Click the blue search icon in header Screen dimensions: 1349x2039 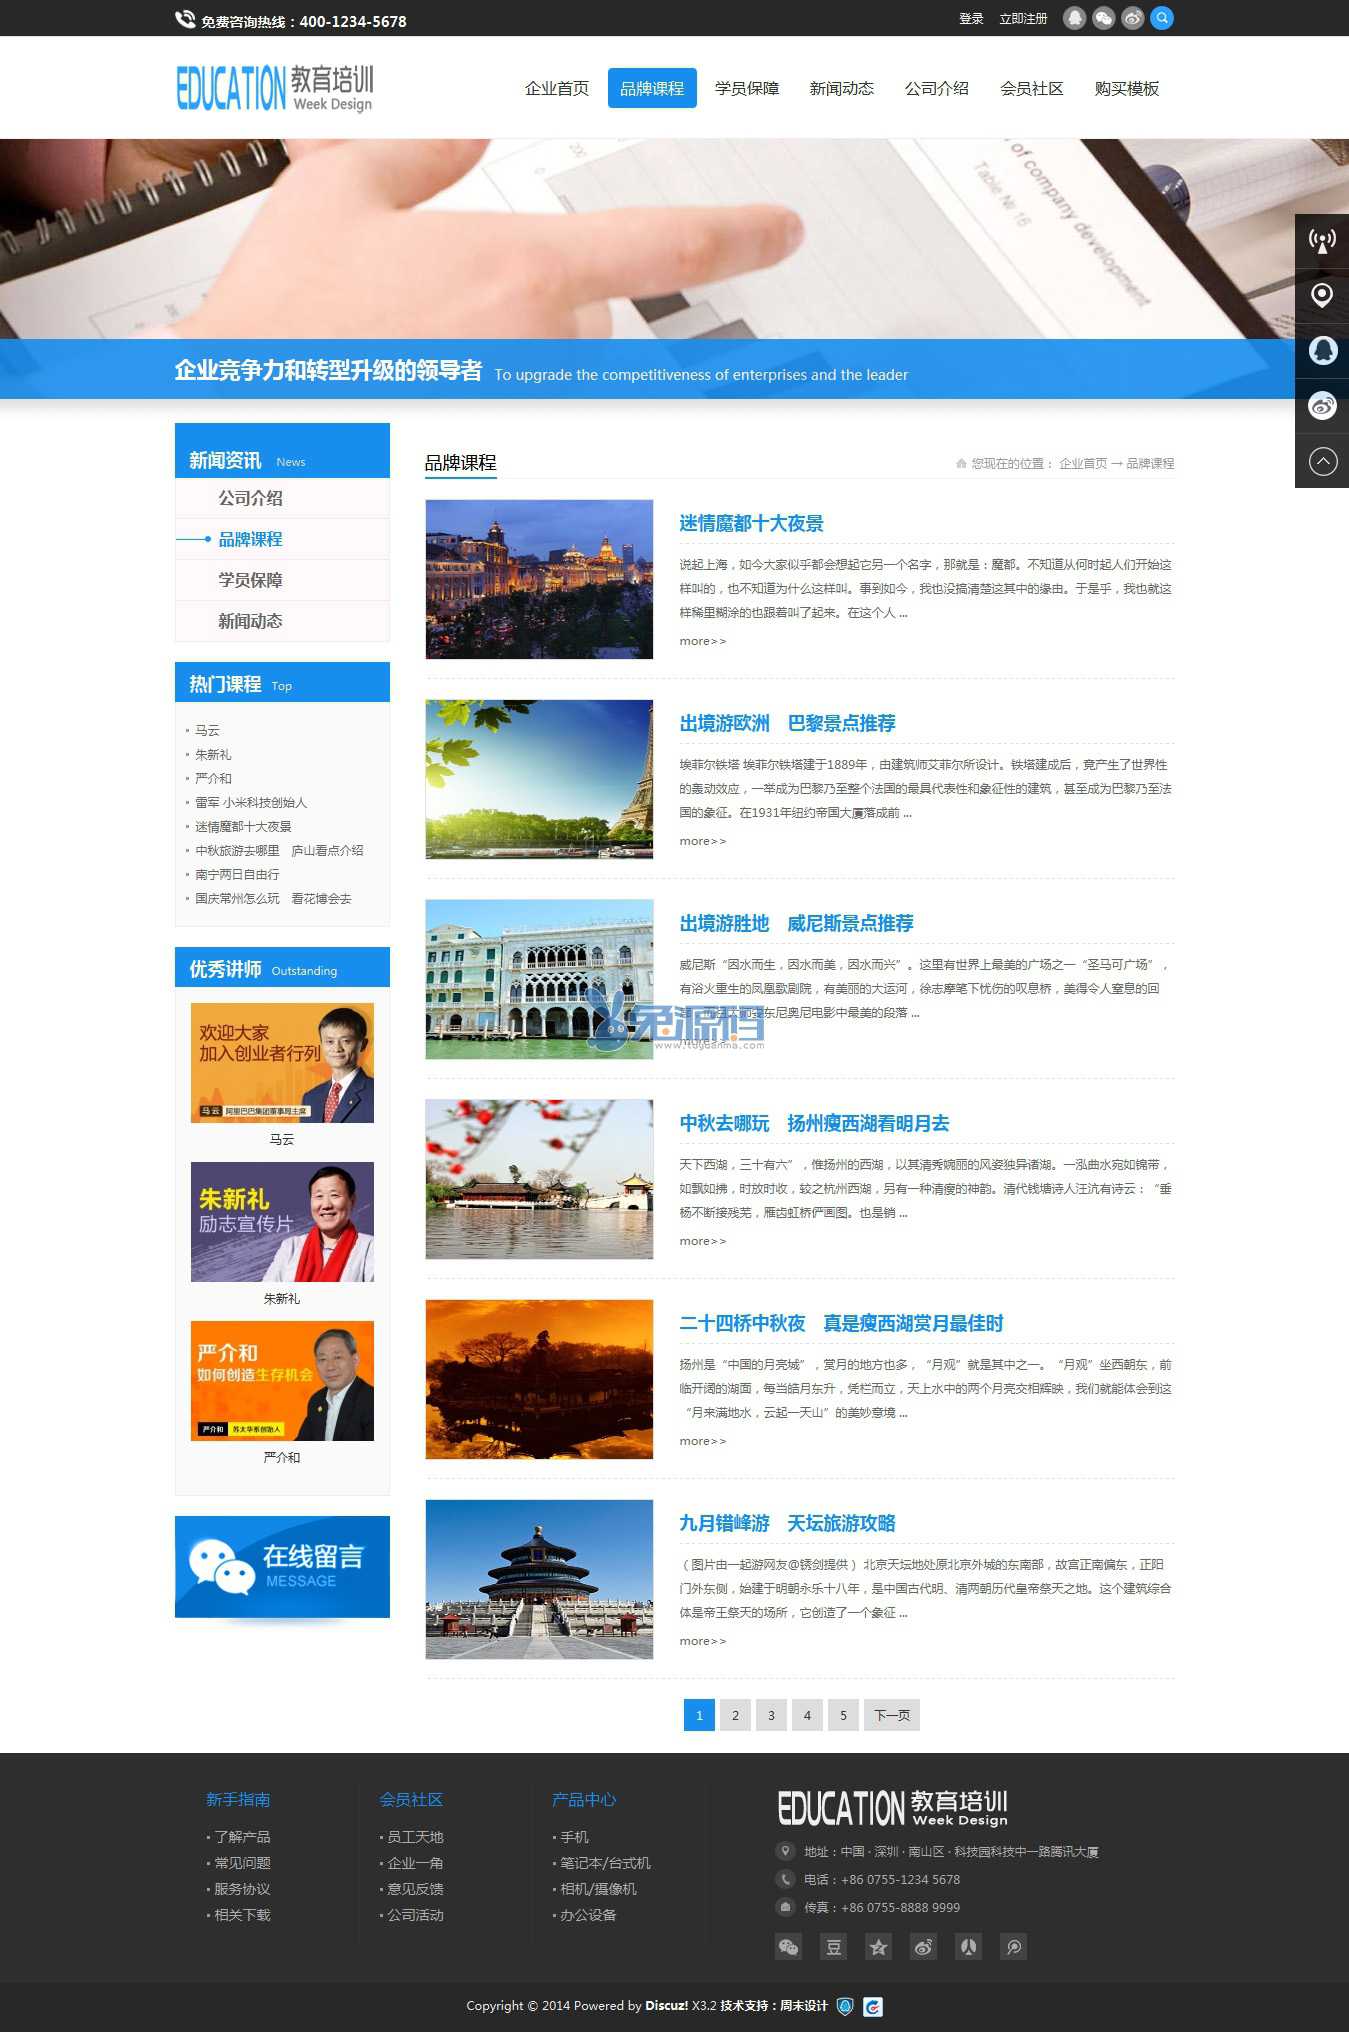coord(1161,19)
